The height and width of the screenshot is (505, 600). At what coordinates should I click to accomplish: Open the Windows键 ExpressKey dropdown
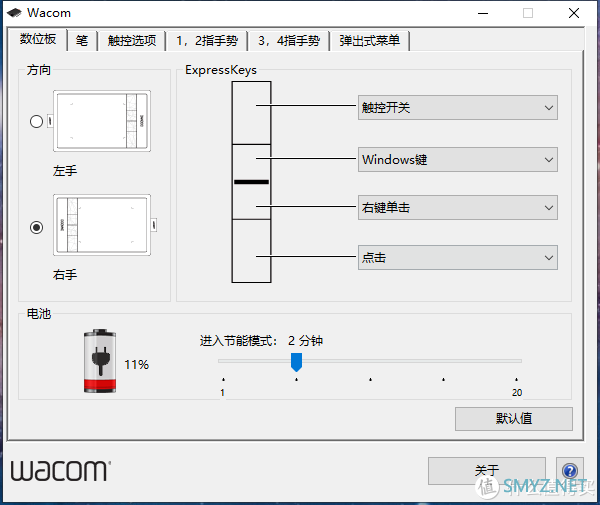(458, 160)
